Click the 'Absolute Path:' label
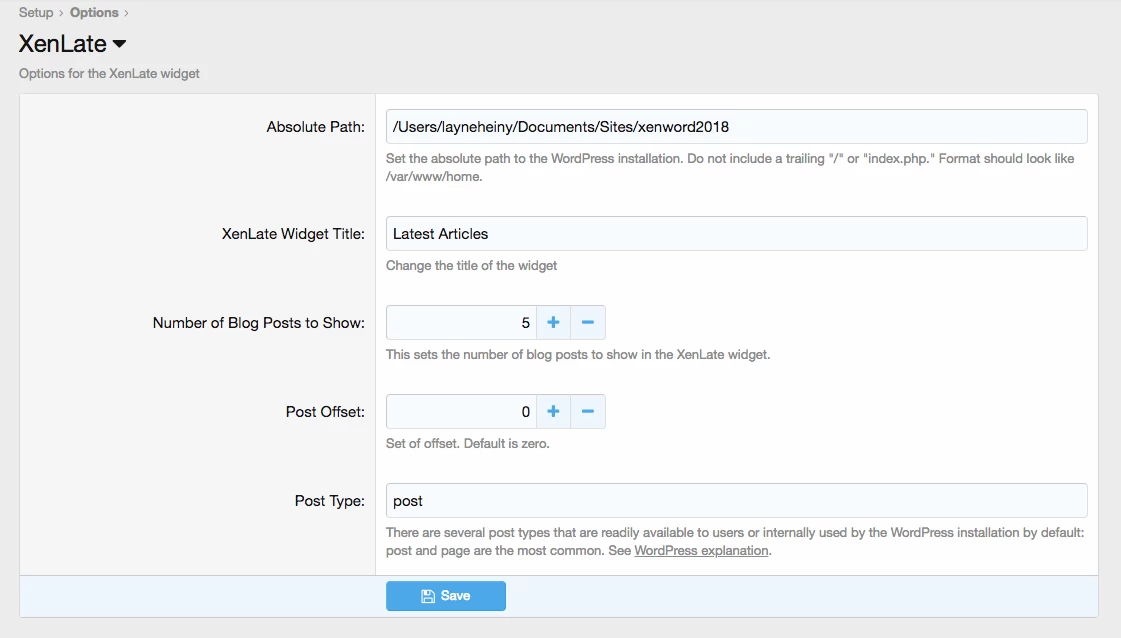 click(315, 127)
